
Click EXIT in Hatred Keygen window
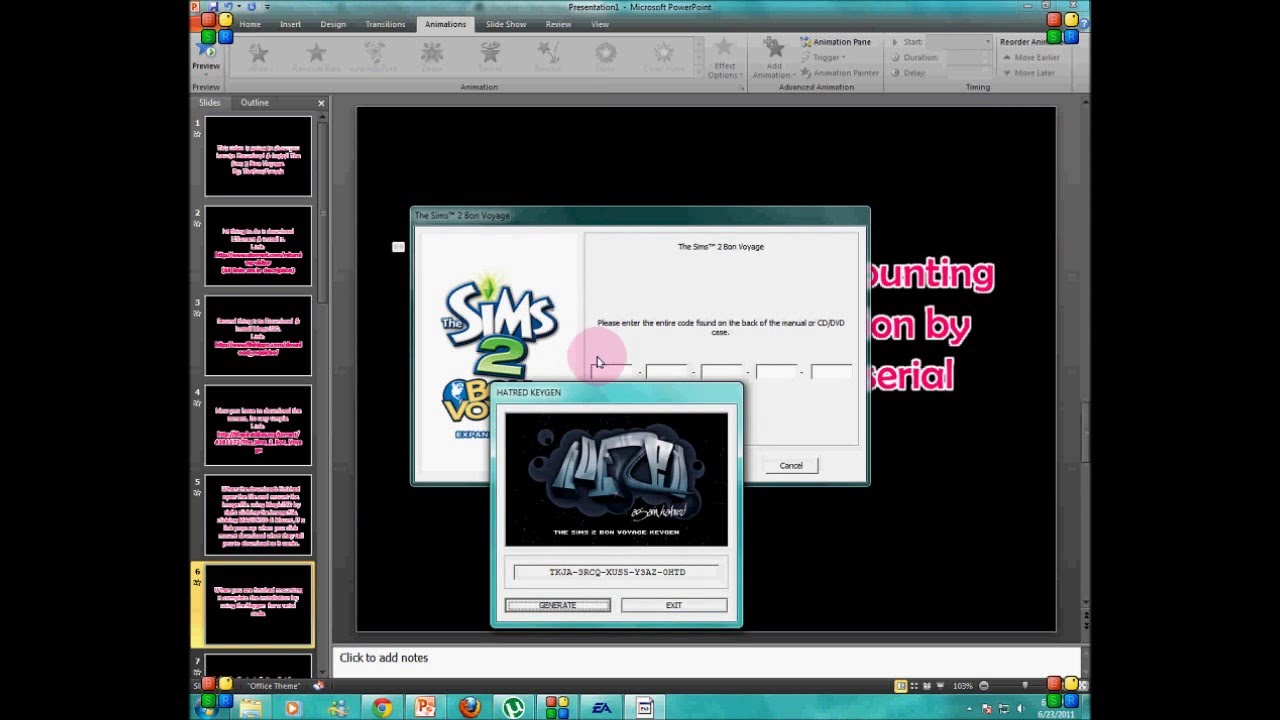[x=673, y=605]
